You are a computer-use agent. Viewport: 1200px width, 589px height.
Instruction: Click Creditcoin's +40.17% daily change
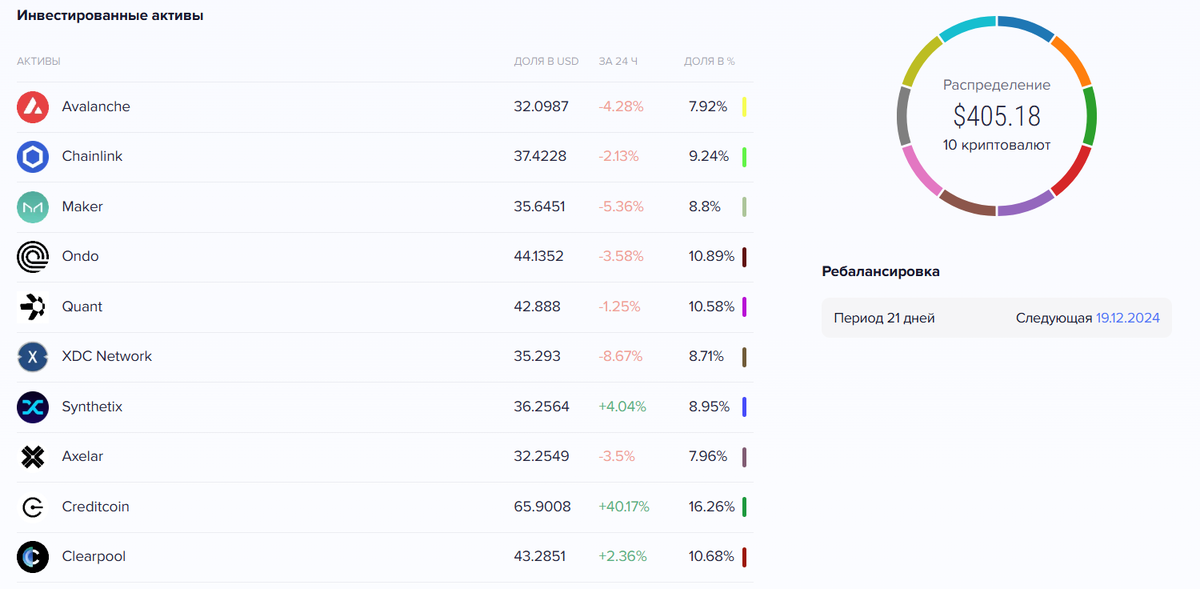(624, 507)
